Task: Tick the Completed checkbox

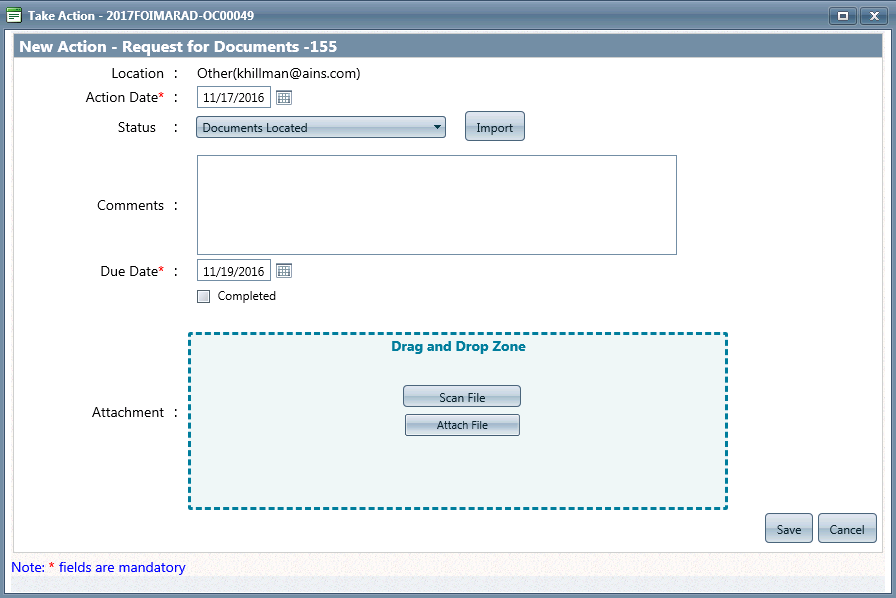Action: point(203,296)
